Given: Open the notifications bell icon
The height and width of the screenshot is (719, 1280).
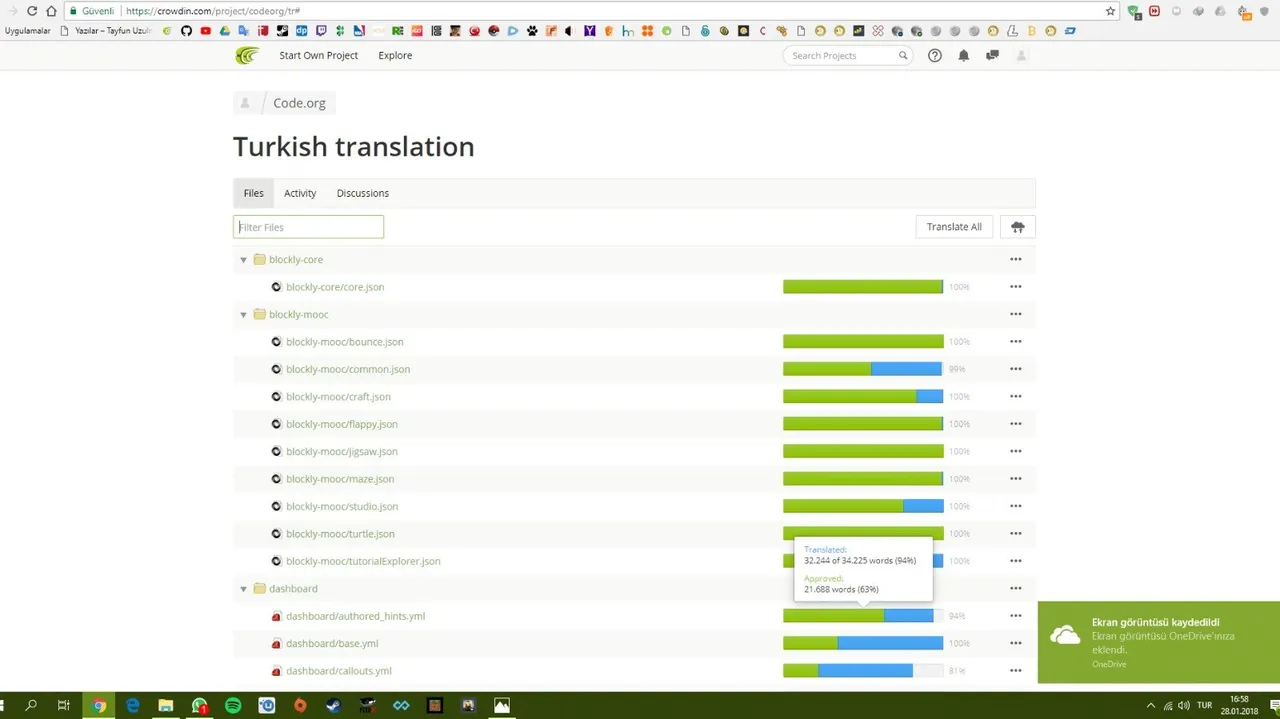Looking at the screenshot, I should (x=964, y=56).
